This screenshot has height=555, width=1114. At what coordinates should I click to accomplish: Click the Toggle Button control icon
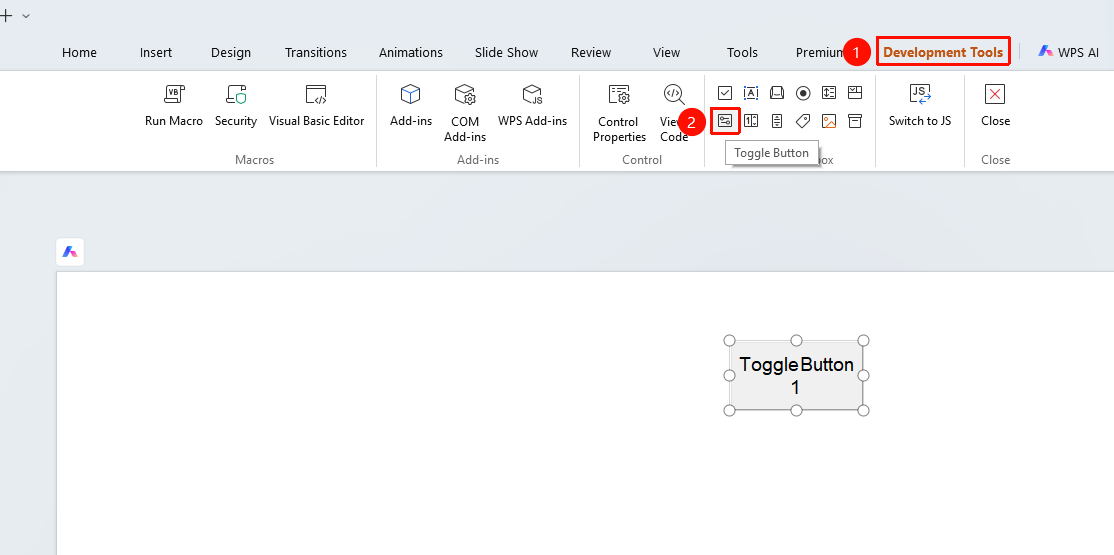[725, 121]
